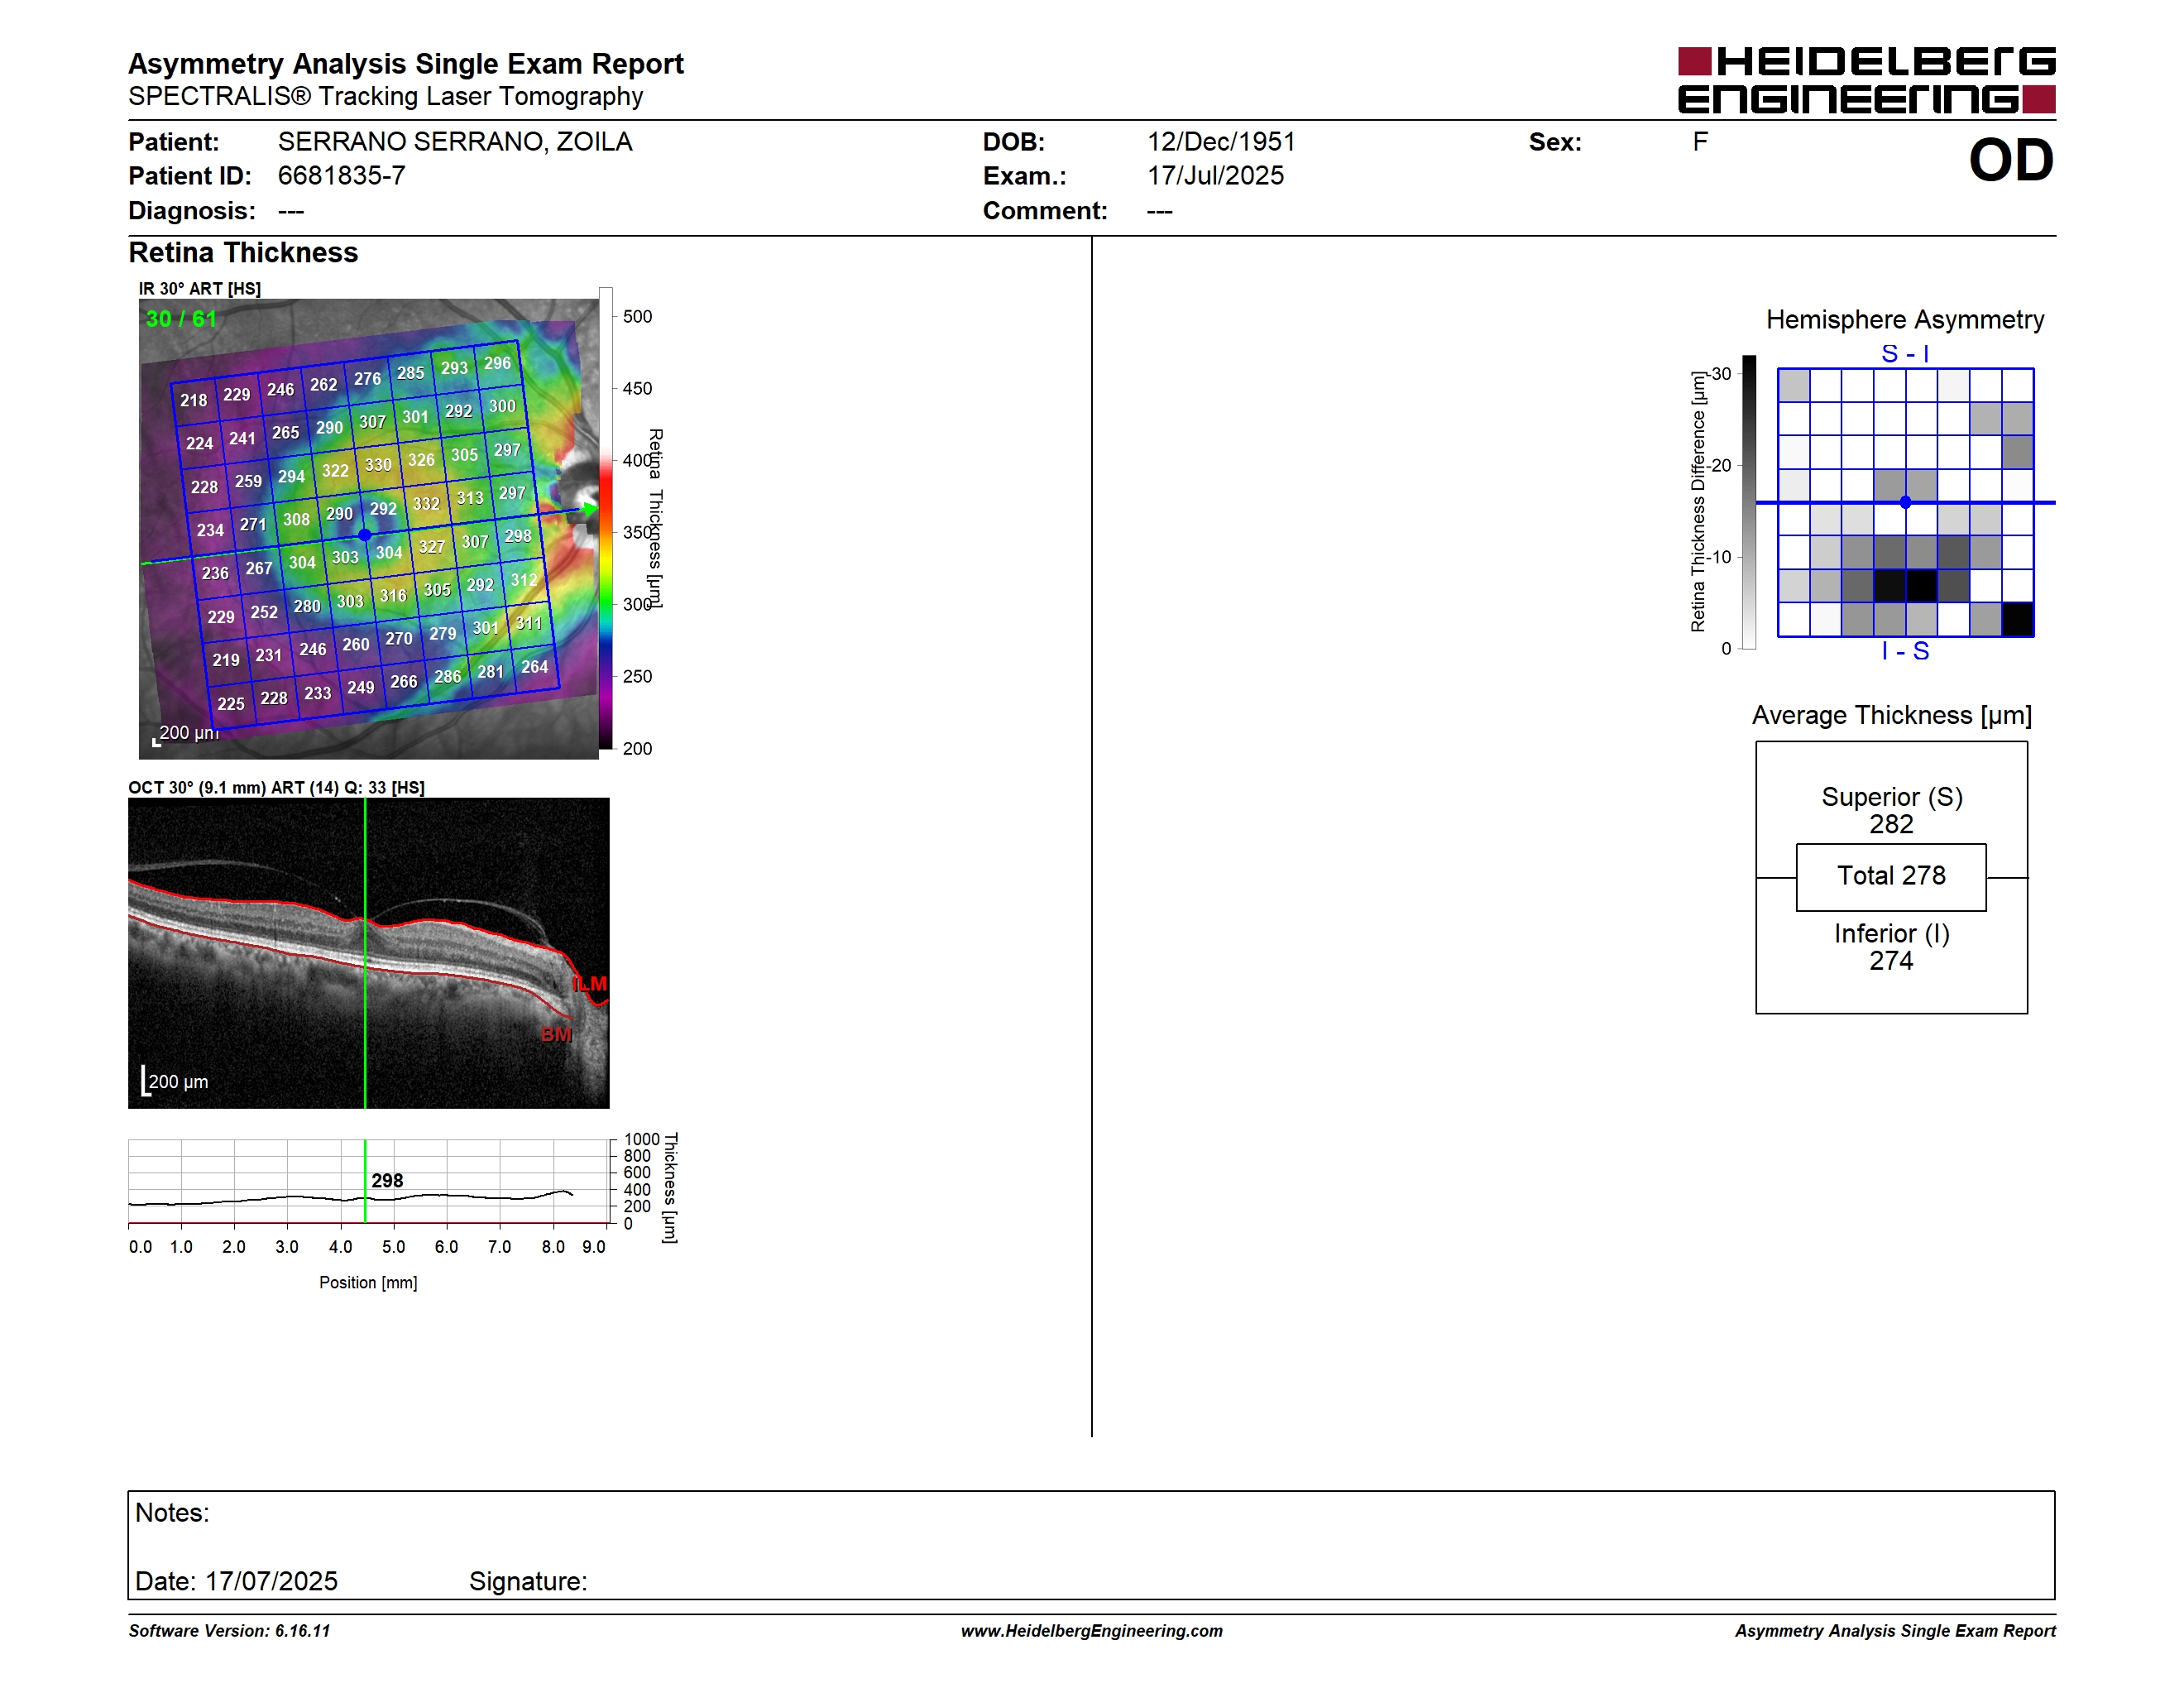Click the Retina Thickness section heading
The width and height of the screenshot is (2184, 1688).
[243, 252]
